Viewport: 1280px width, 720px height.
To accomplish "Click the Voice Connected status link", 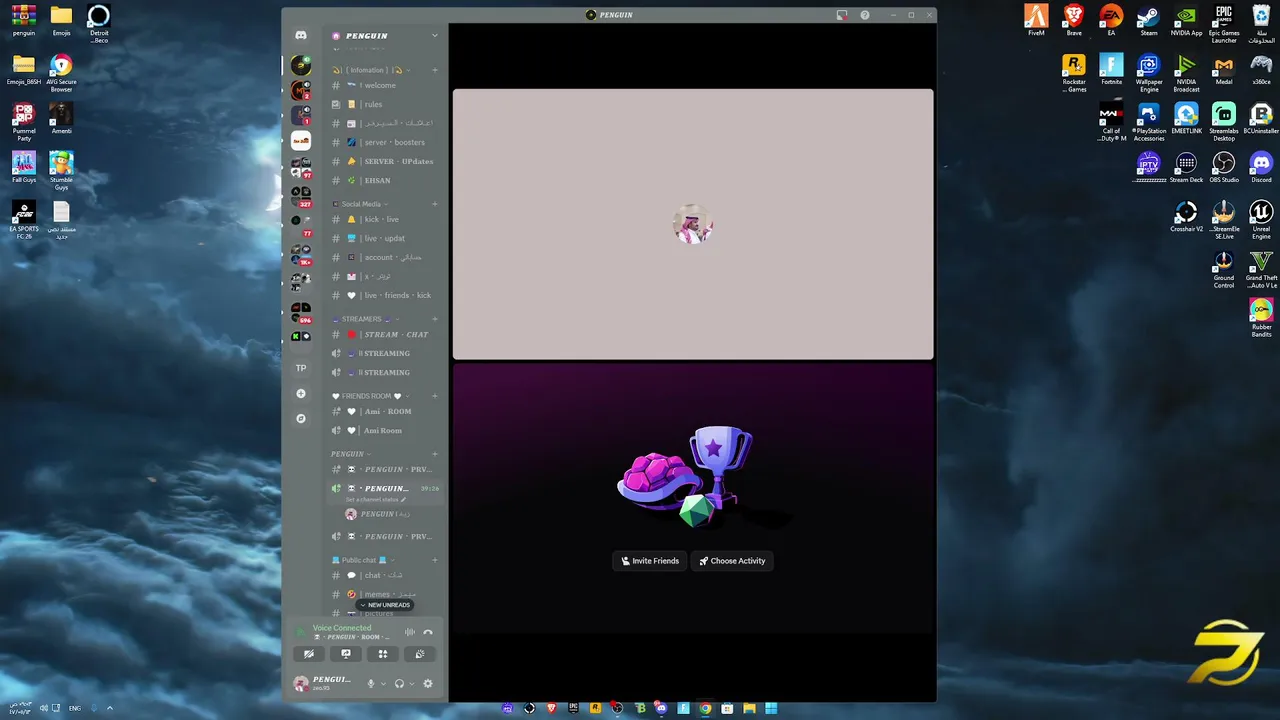I will tap(342, 628).
